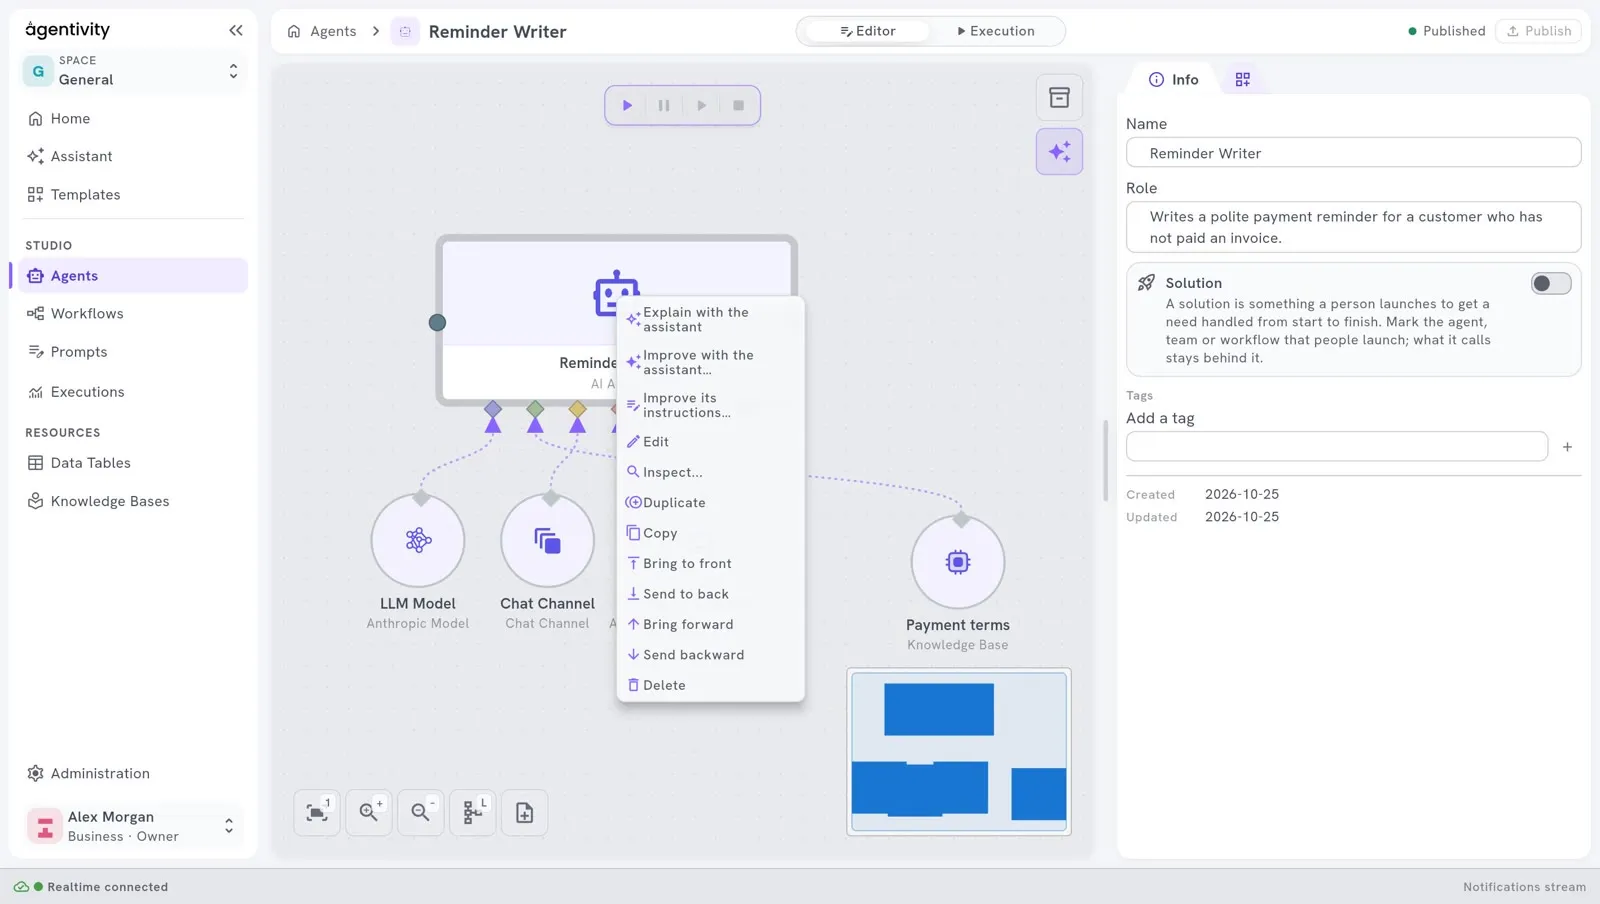Screen dimensions: 1600x904
Task: Click Send backward menu entry
Action: 711,655
